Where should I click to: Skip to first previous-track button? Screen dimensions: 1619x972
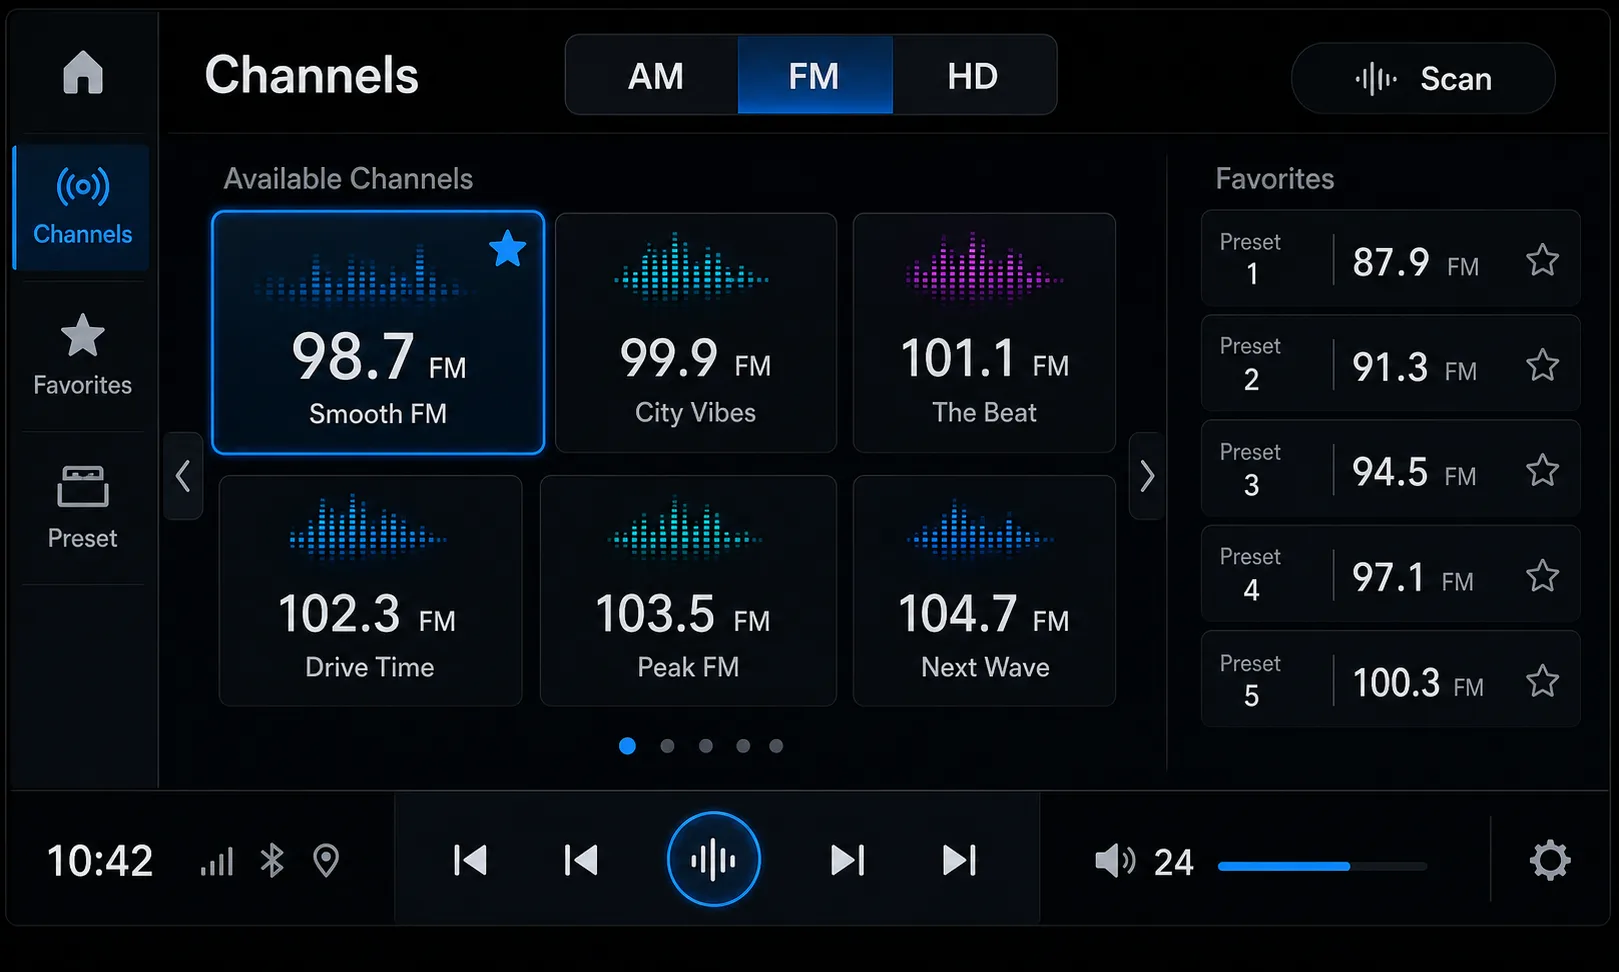470,860
